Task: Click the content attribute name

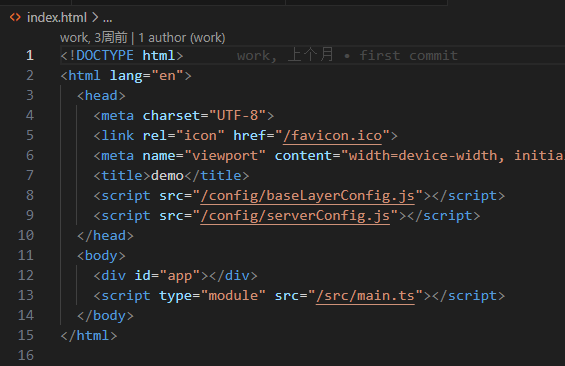Action: click(303, 156)
